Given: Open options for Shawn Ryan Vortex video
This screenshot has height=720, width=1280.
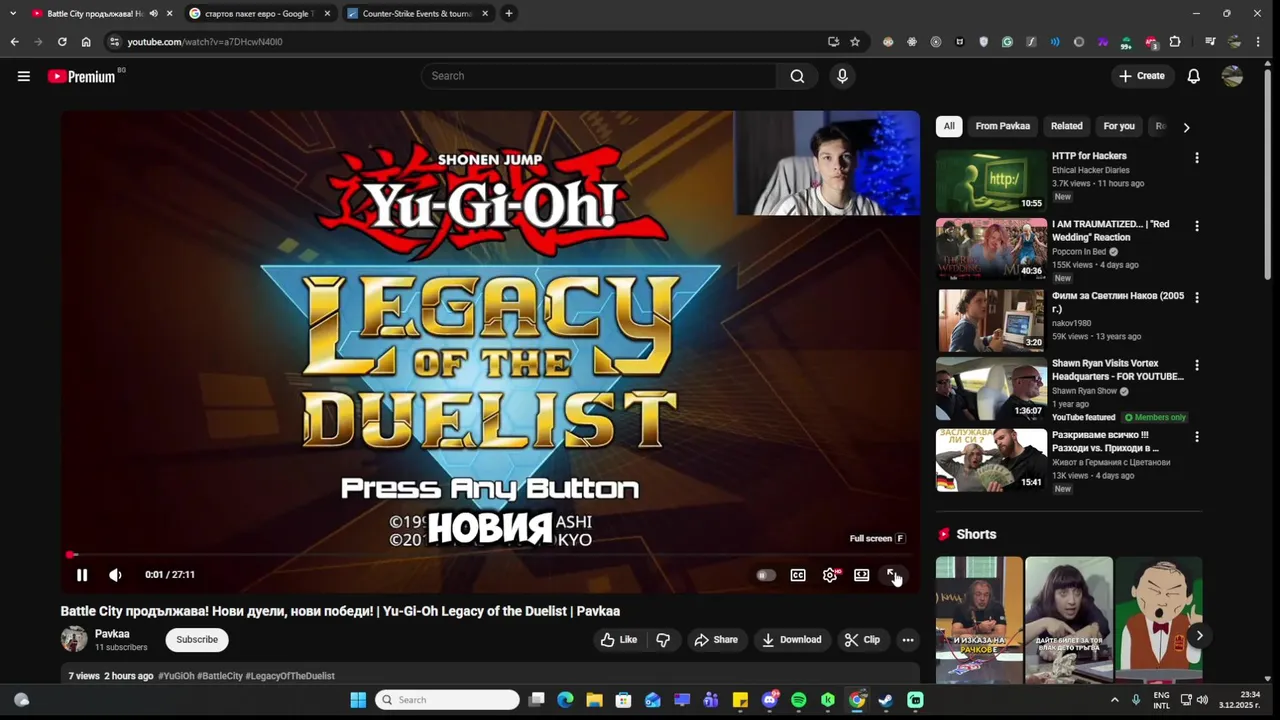Looking at the screenshot, I should pyautogui.click(x=1196, y=365).
